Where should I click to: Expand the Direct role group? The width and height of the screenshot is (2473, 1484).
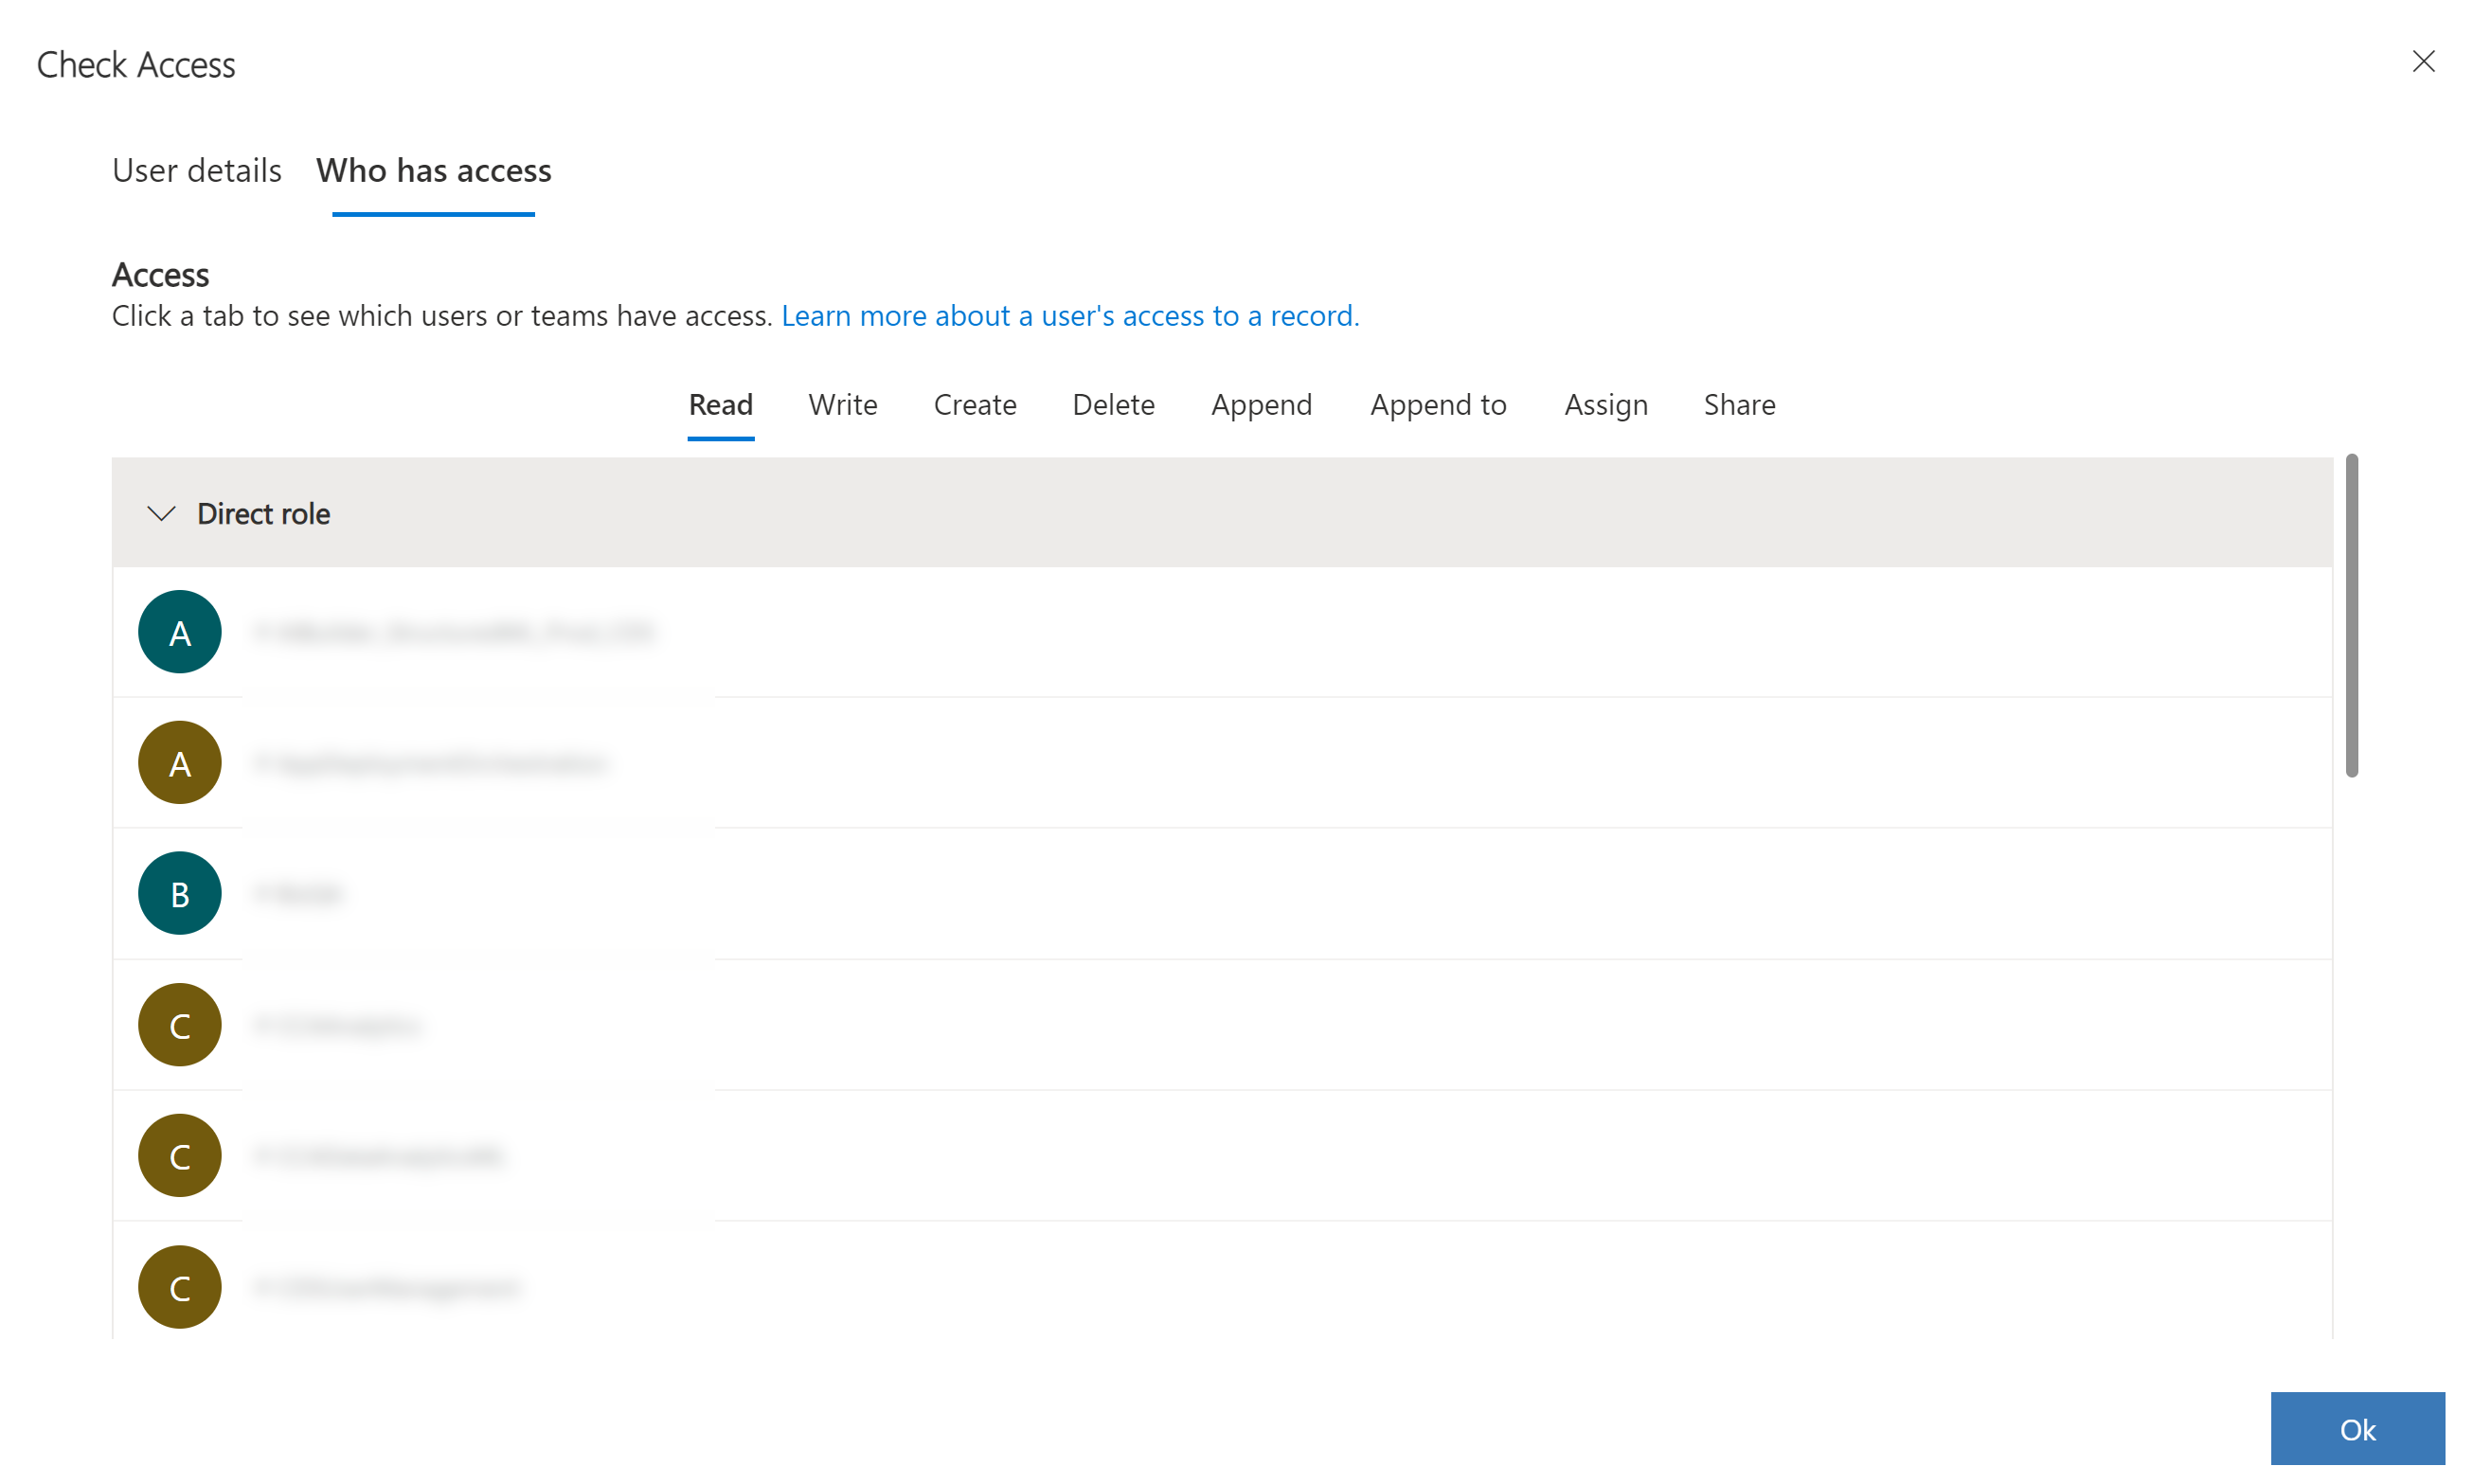click(x=159, y=510)
